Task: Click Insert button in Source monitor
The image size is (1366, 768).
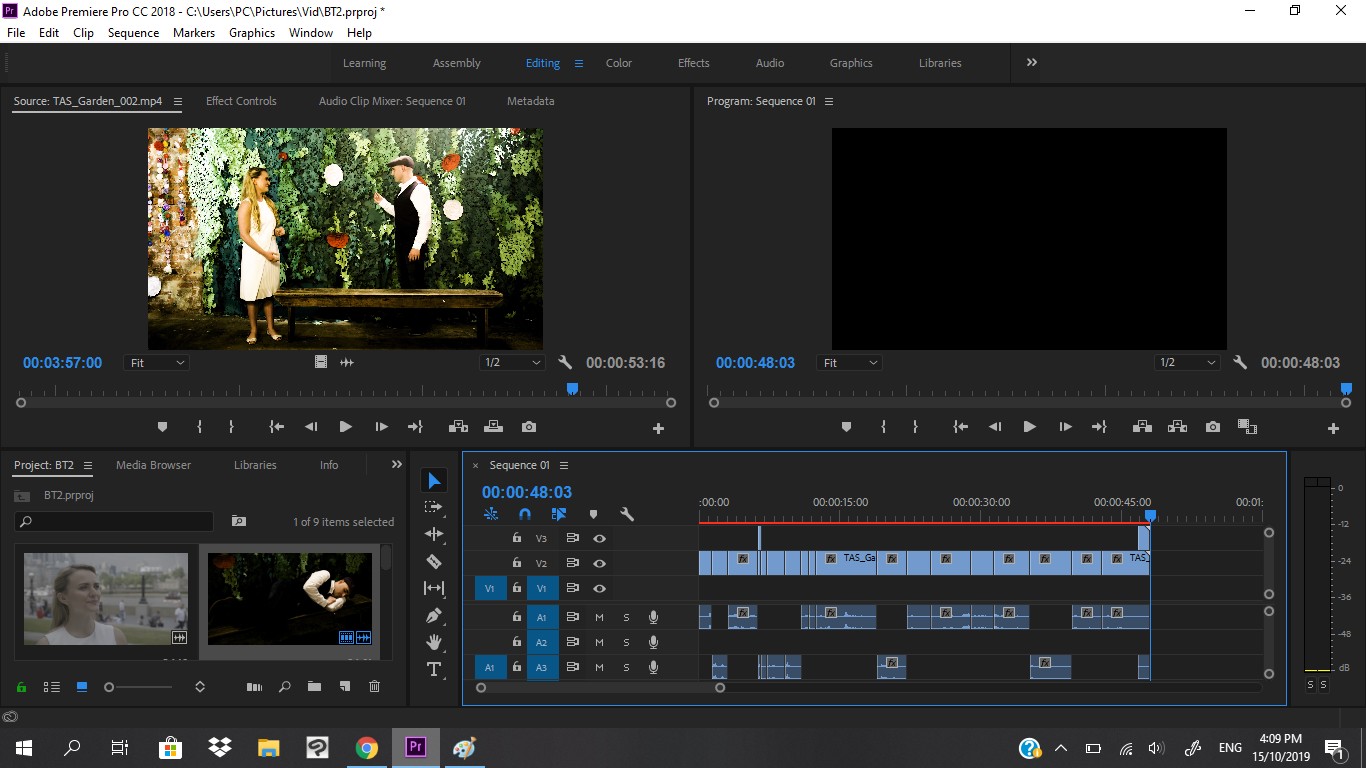Action: point(458,427)
